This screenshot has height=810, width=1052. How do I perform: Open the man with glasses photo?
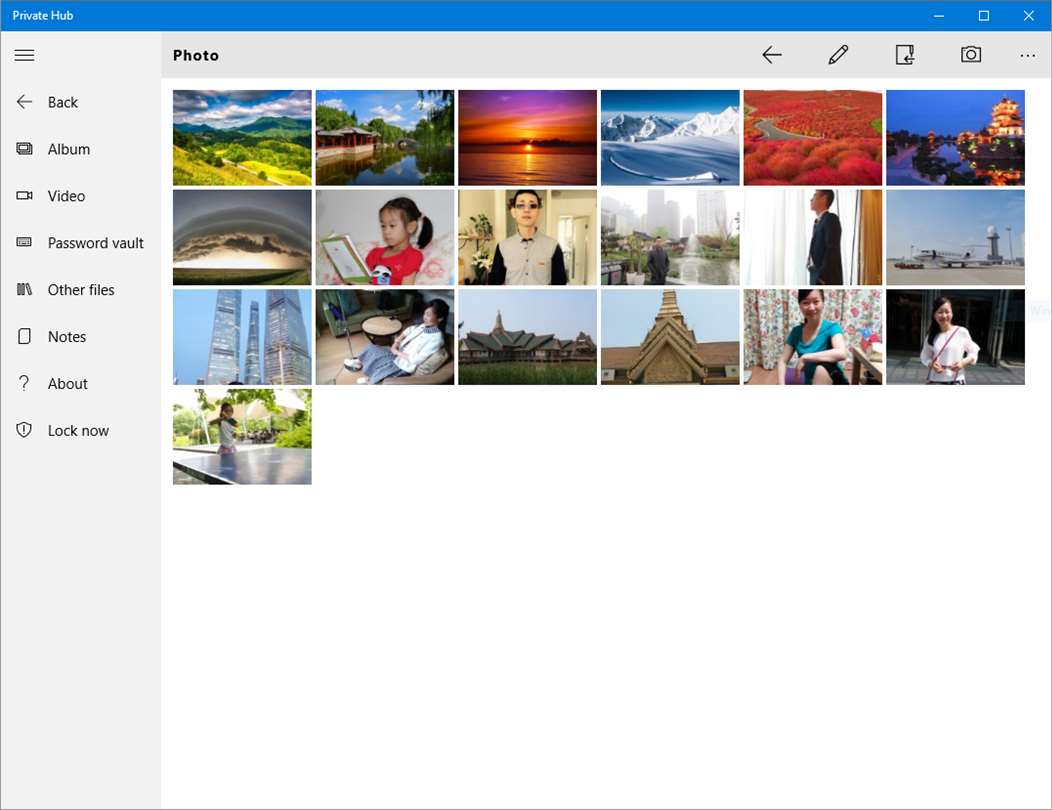click(527, 237)
